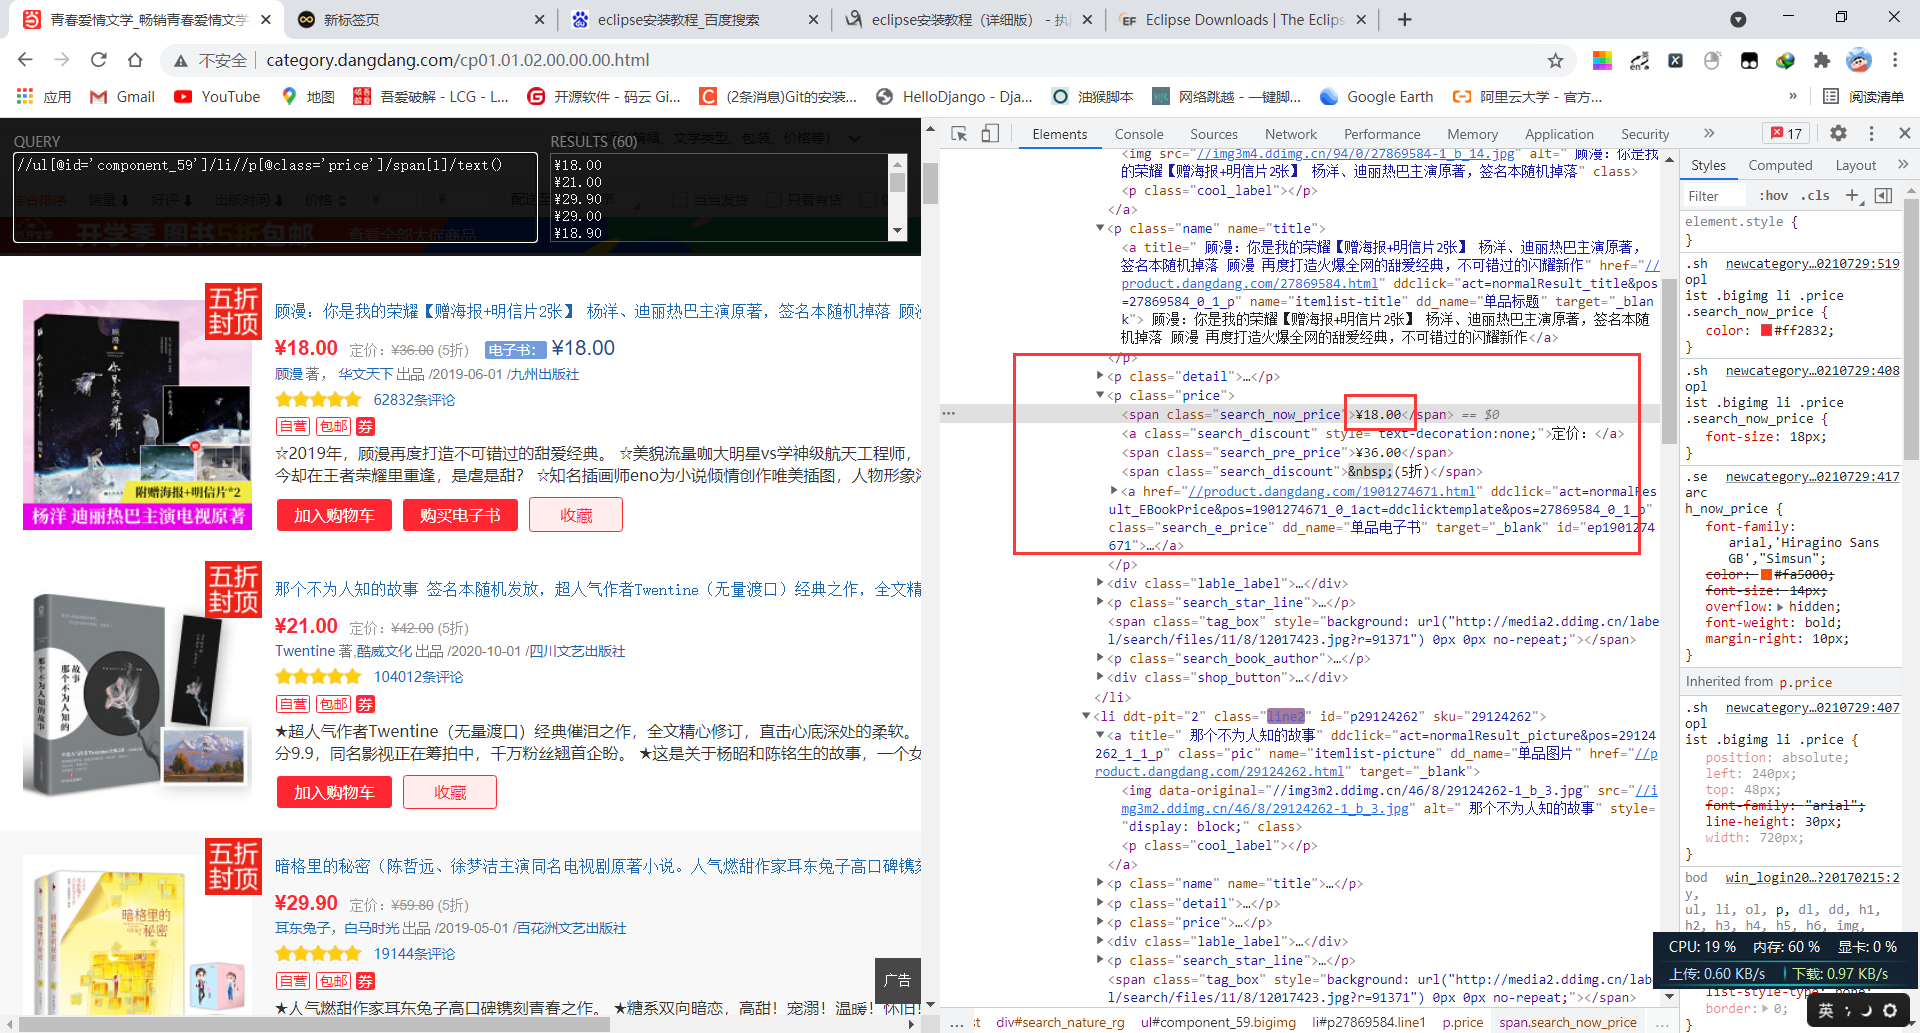The image size is (1920, 1033).
Task: Show more Styles sidebar tabs chevron
Action: point(1902,165)
